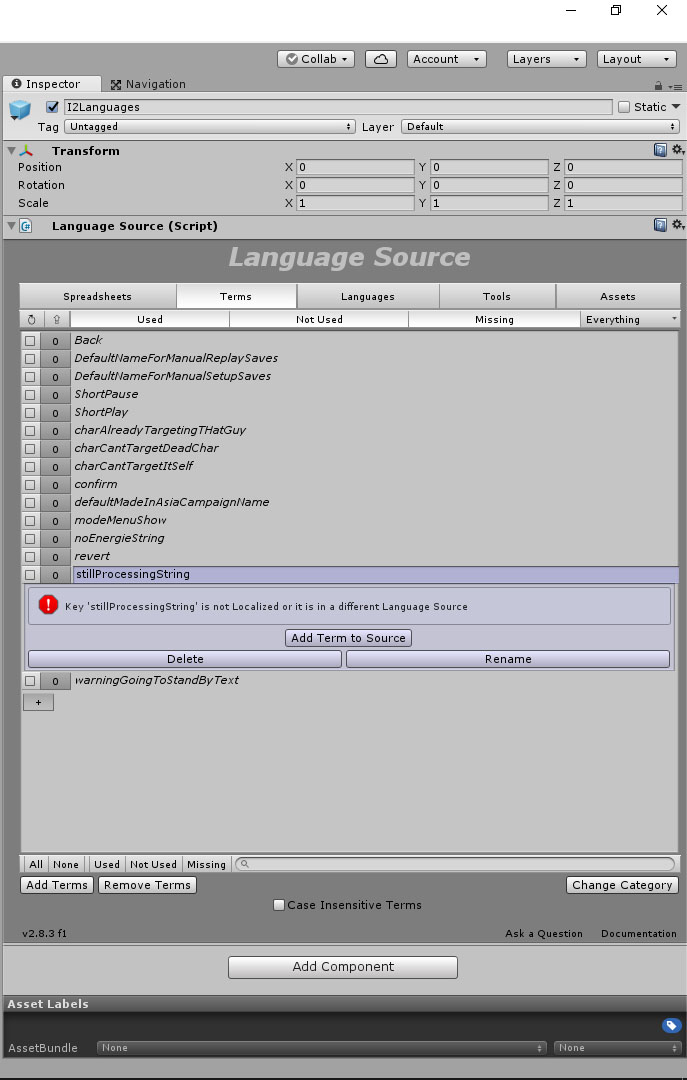
Task: Click the I2Languages GameObject cube icon
Action: [20, 111]
